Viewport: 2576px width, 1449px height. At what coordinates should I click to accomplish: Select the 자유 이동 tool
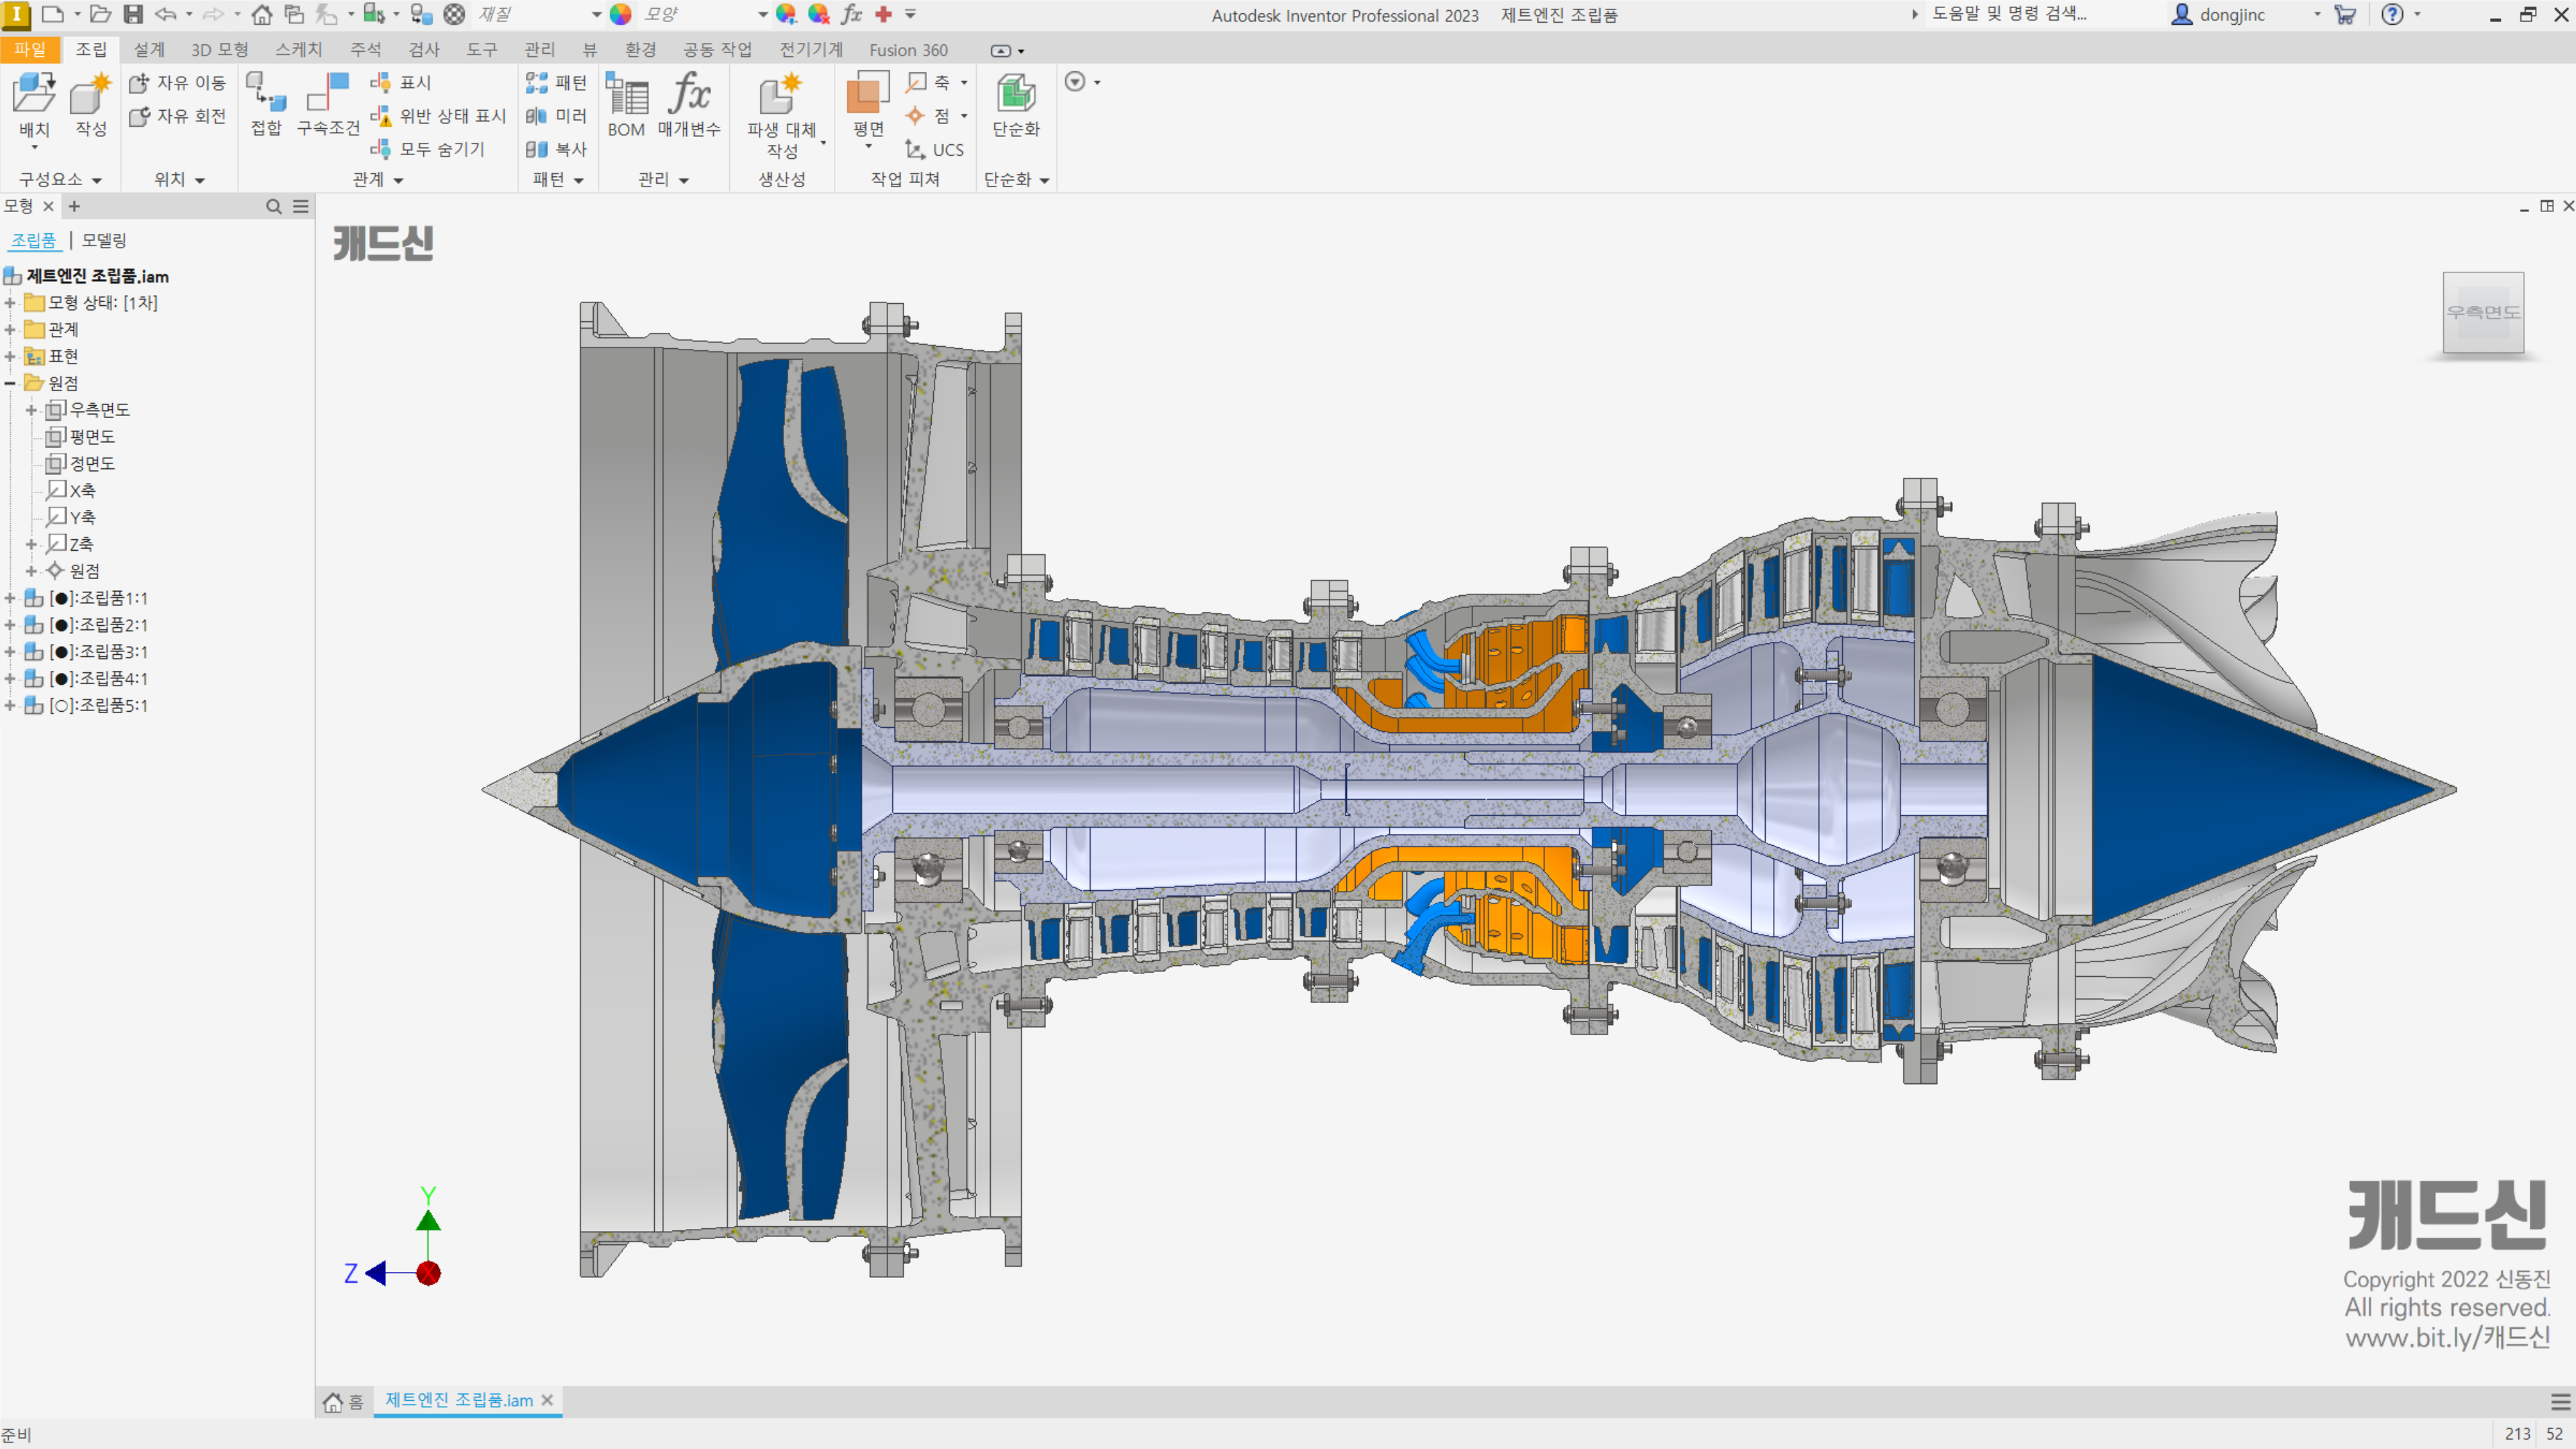click(x=178, y=83)
